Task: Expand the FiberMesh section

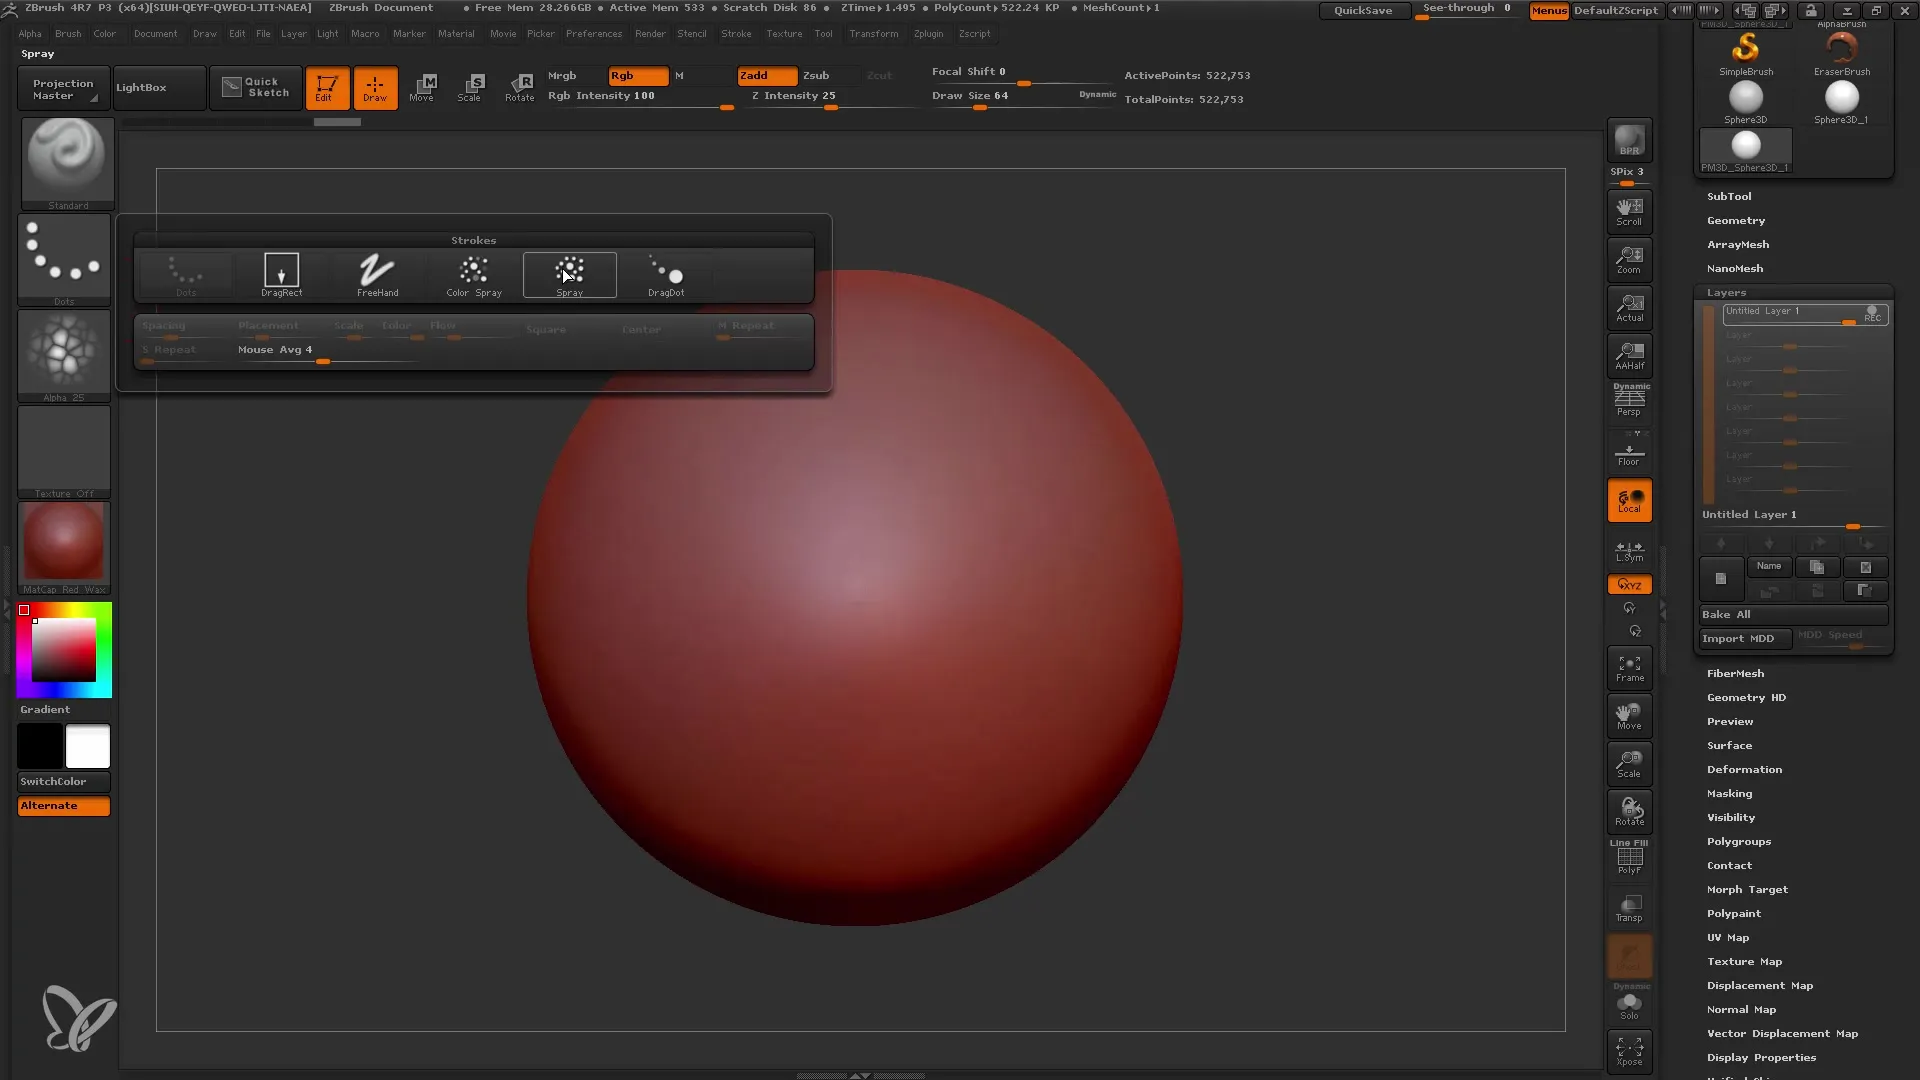Action: click(x=1735, y=674)
